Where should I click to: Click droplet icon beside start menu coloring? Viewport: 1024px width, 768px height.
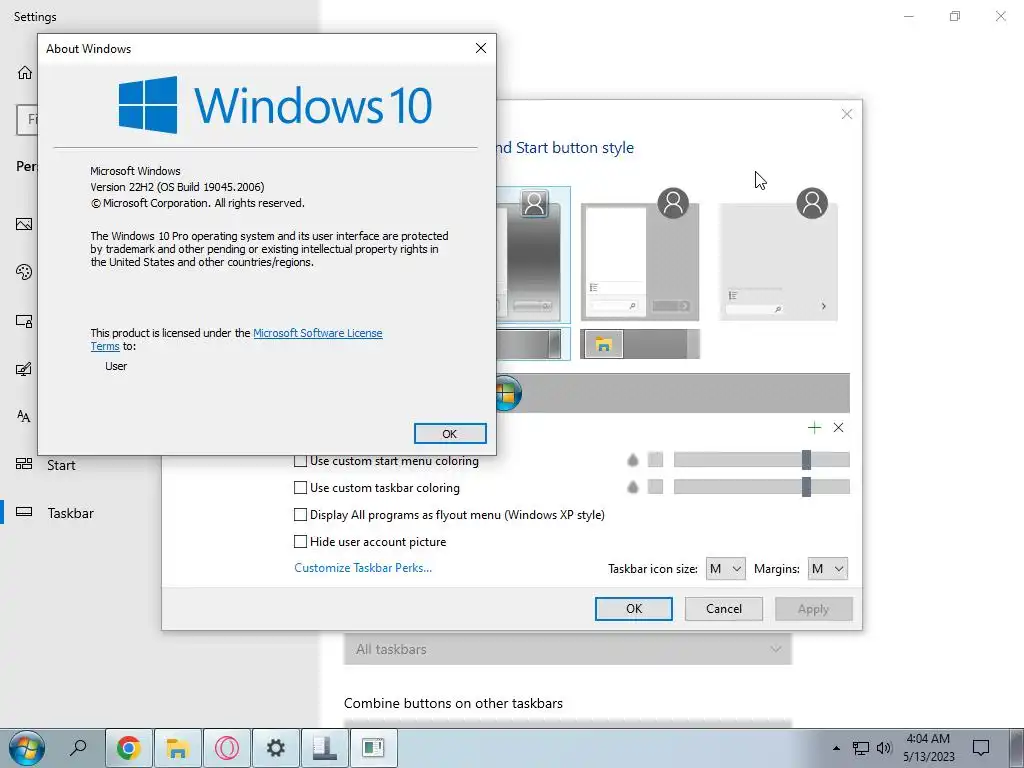click(x=632, y=460)
